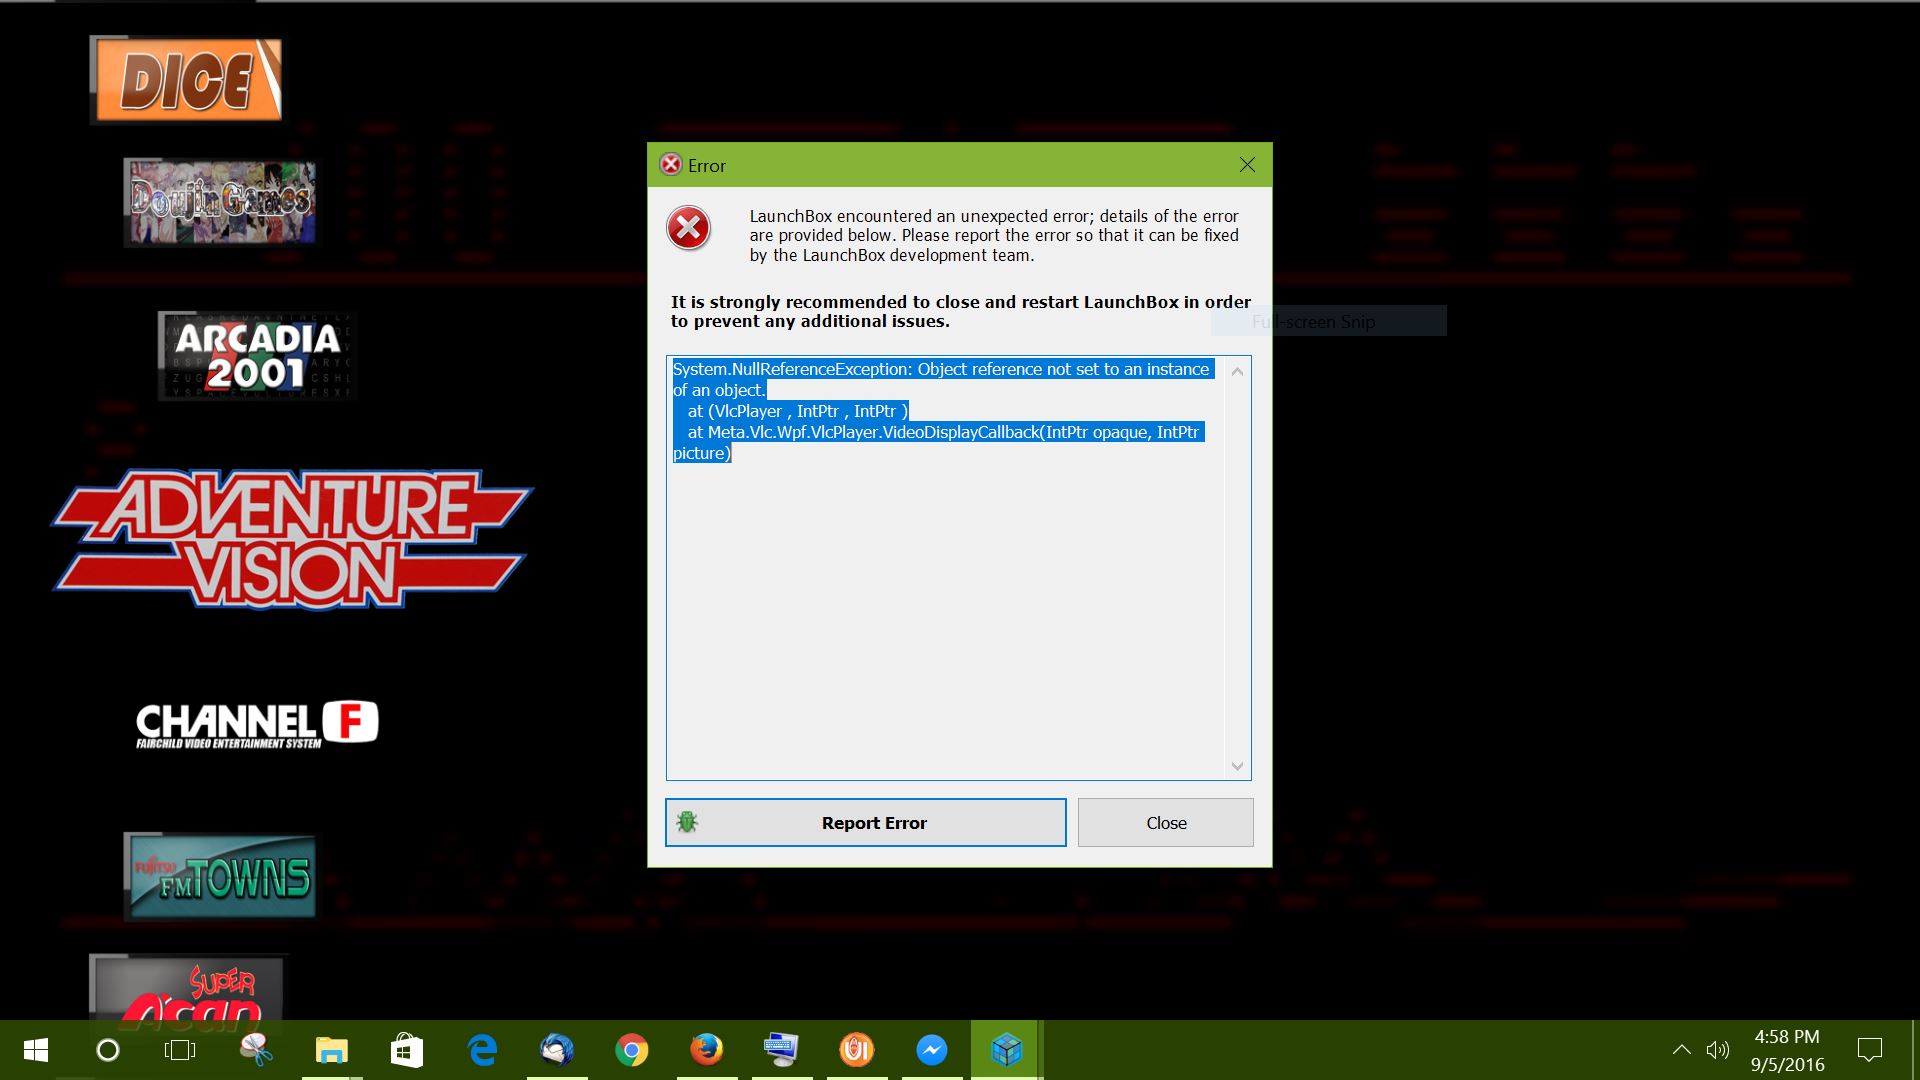
Task: Open Cortana search circle
Action: [107, 1050]
